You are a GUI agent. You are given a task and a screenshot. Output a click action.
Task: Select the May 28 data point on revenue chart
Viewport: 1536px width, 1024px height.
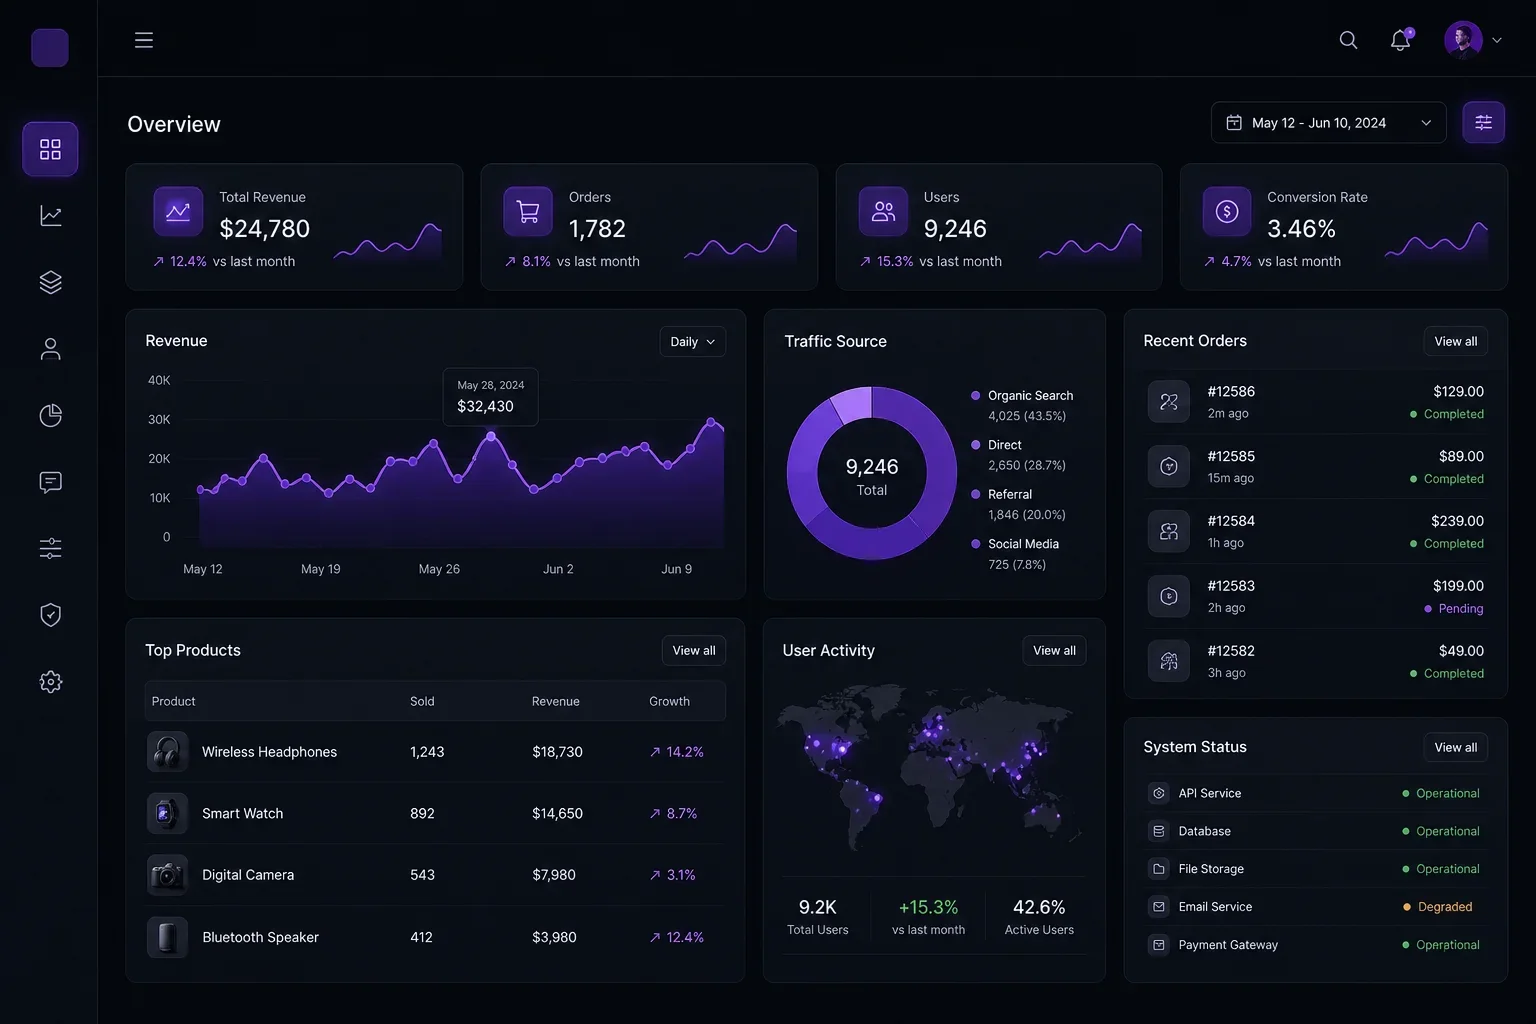[491, 436]
